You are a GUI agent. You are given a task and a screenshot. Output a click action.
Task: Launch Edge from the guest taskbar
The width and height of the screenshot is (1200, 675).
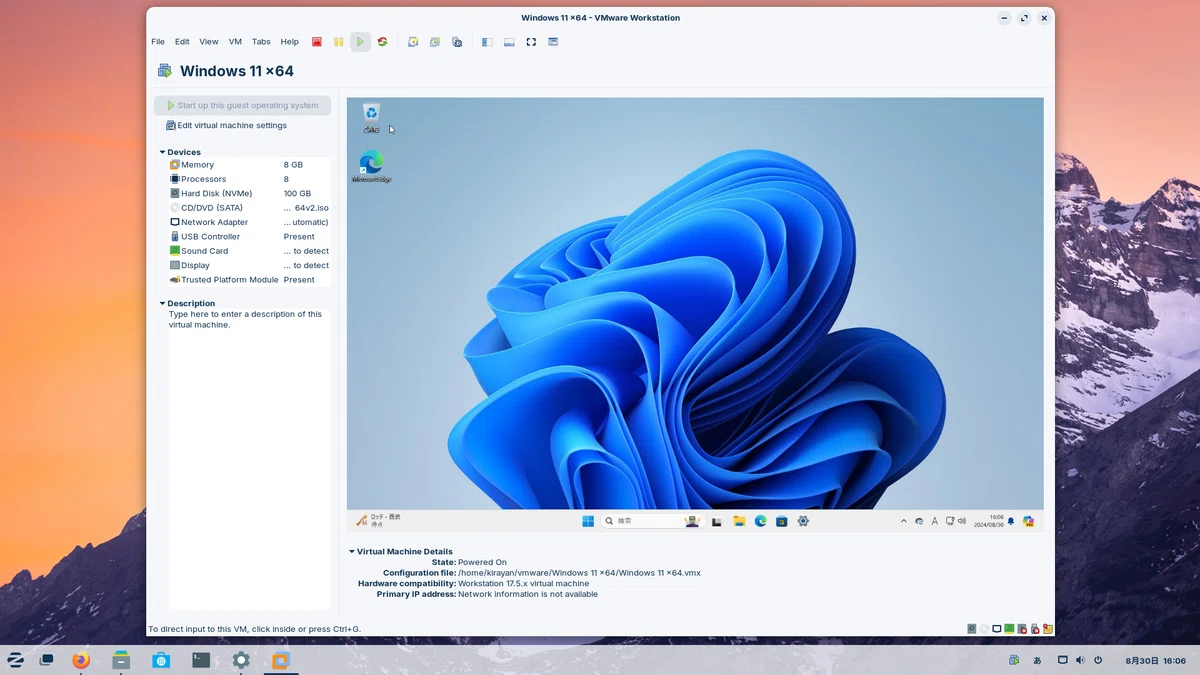click(760, 521)
